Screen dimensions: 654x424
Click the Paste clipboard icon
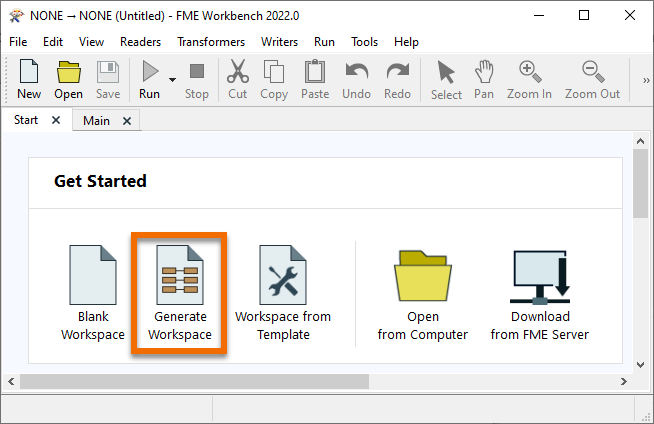[315, 80]
